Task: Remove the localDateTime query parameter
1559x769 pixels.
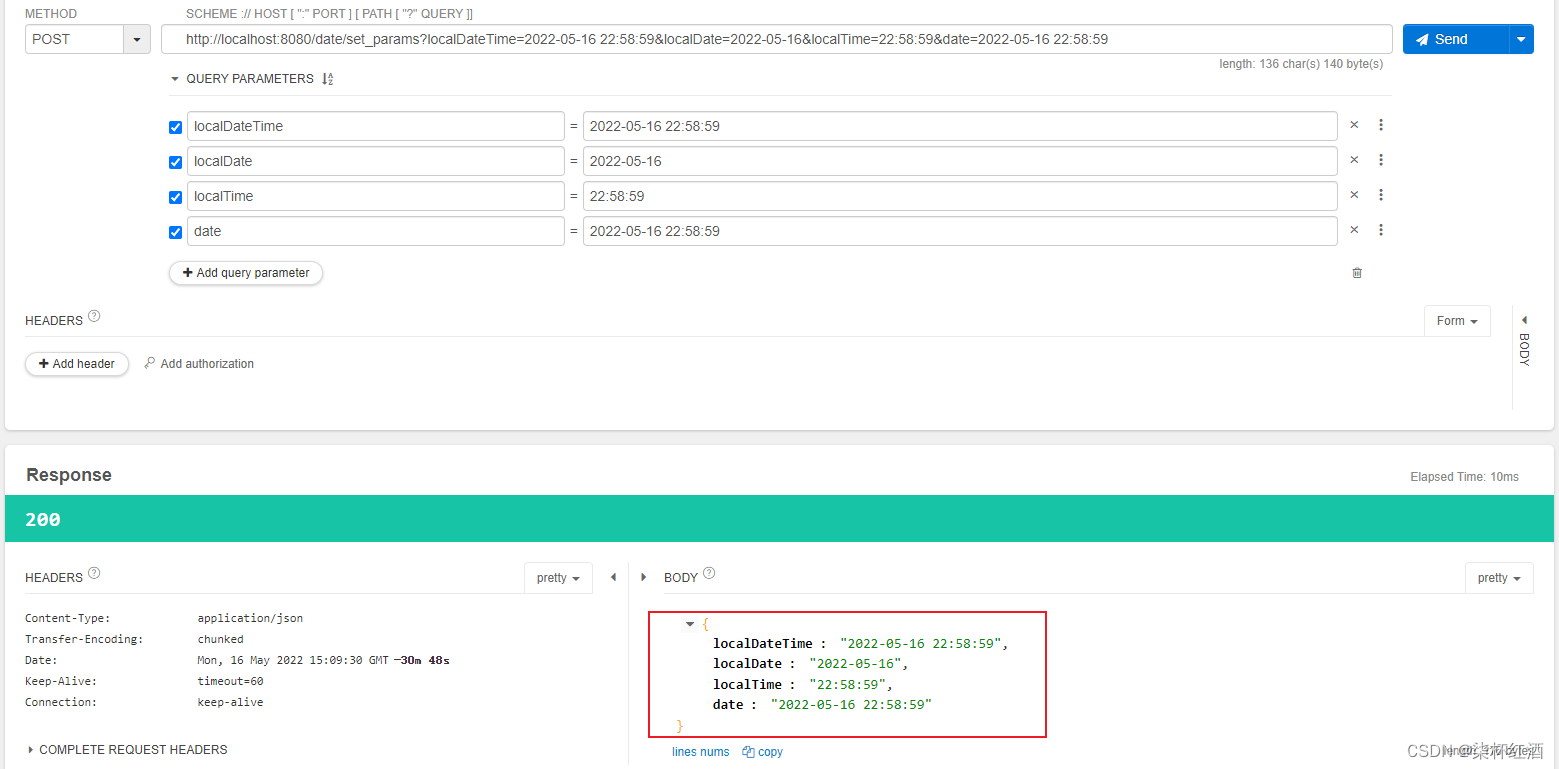Action: 1354,125
